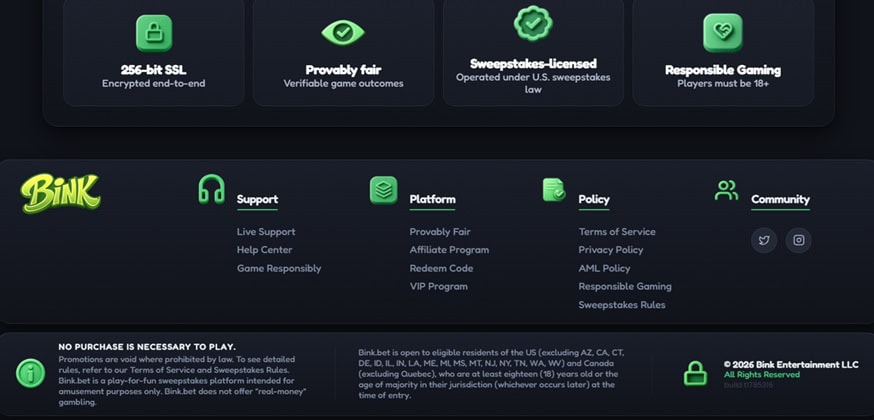874x420 pixels.
Task: Open Sweepstakes Rules link
Action: coord(622,305)
